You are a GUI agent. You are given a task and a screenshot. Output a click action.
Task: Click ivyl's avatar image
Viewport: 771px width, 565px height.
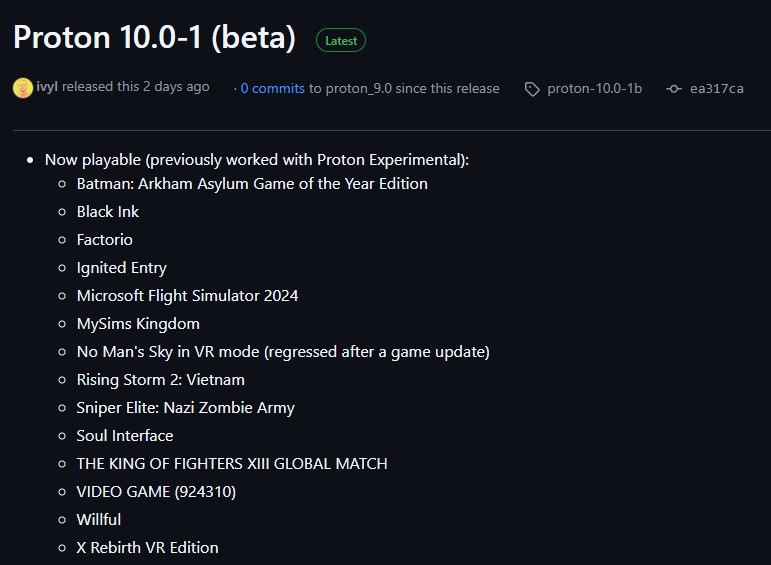pyautogui.click(x=22, y=88)
